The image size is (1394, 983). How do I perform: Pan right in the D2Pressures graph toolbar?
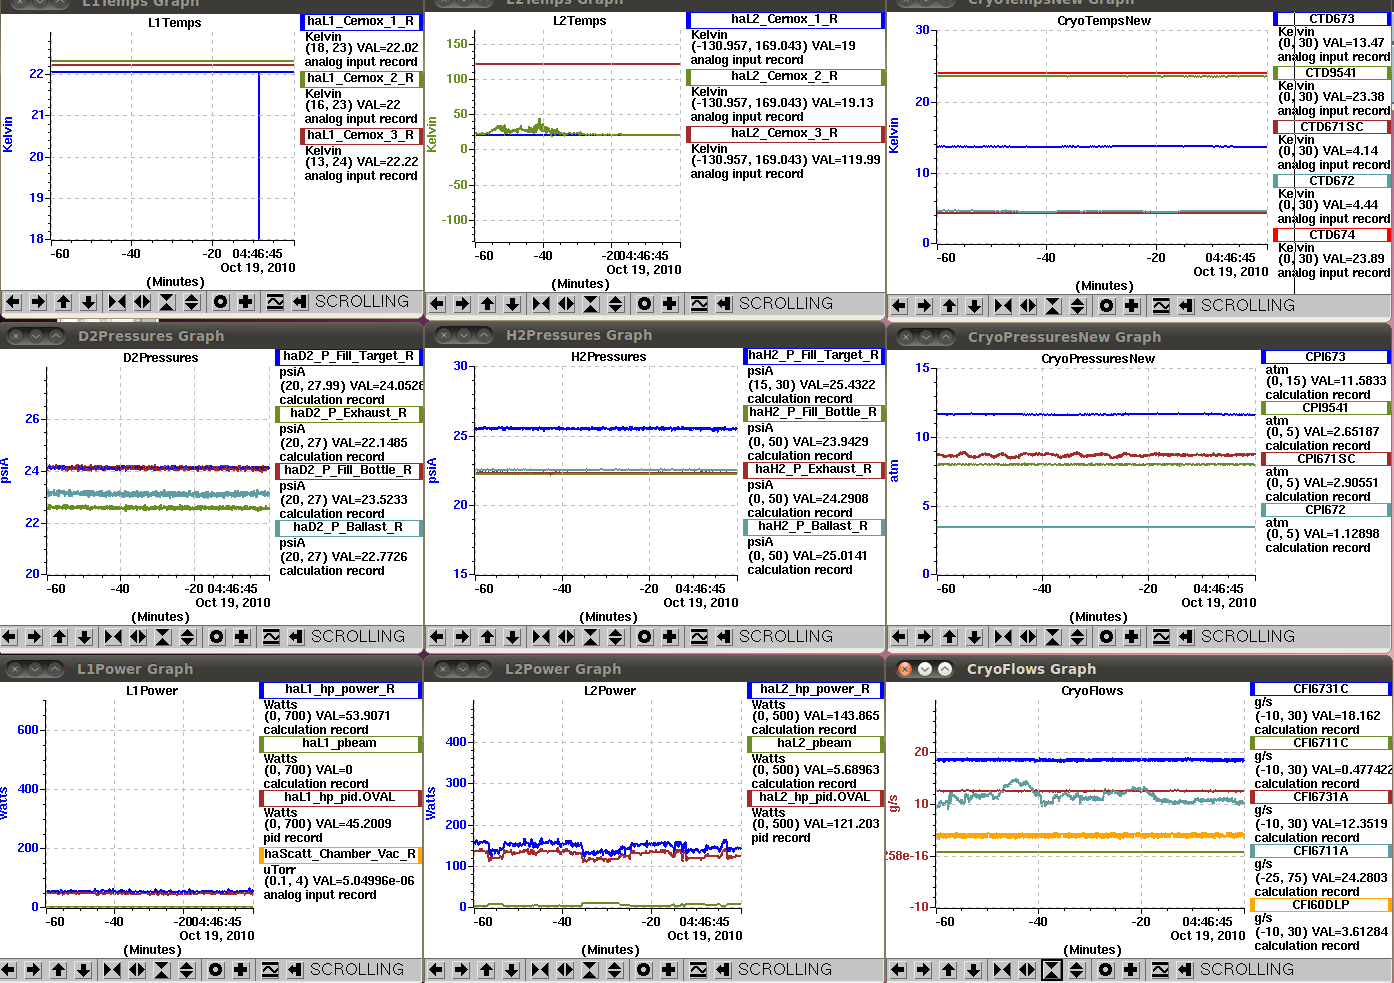pos(34,637)
